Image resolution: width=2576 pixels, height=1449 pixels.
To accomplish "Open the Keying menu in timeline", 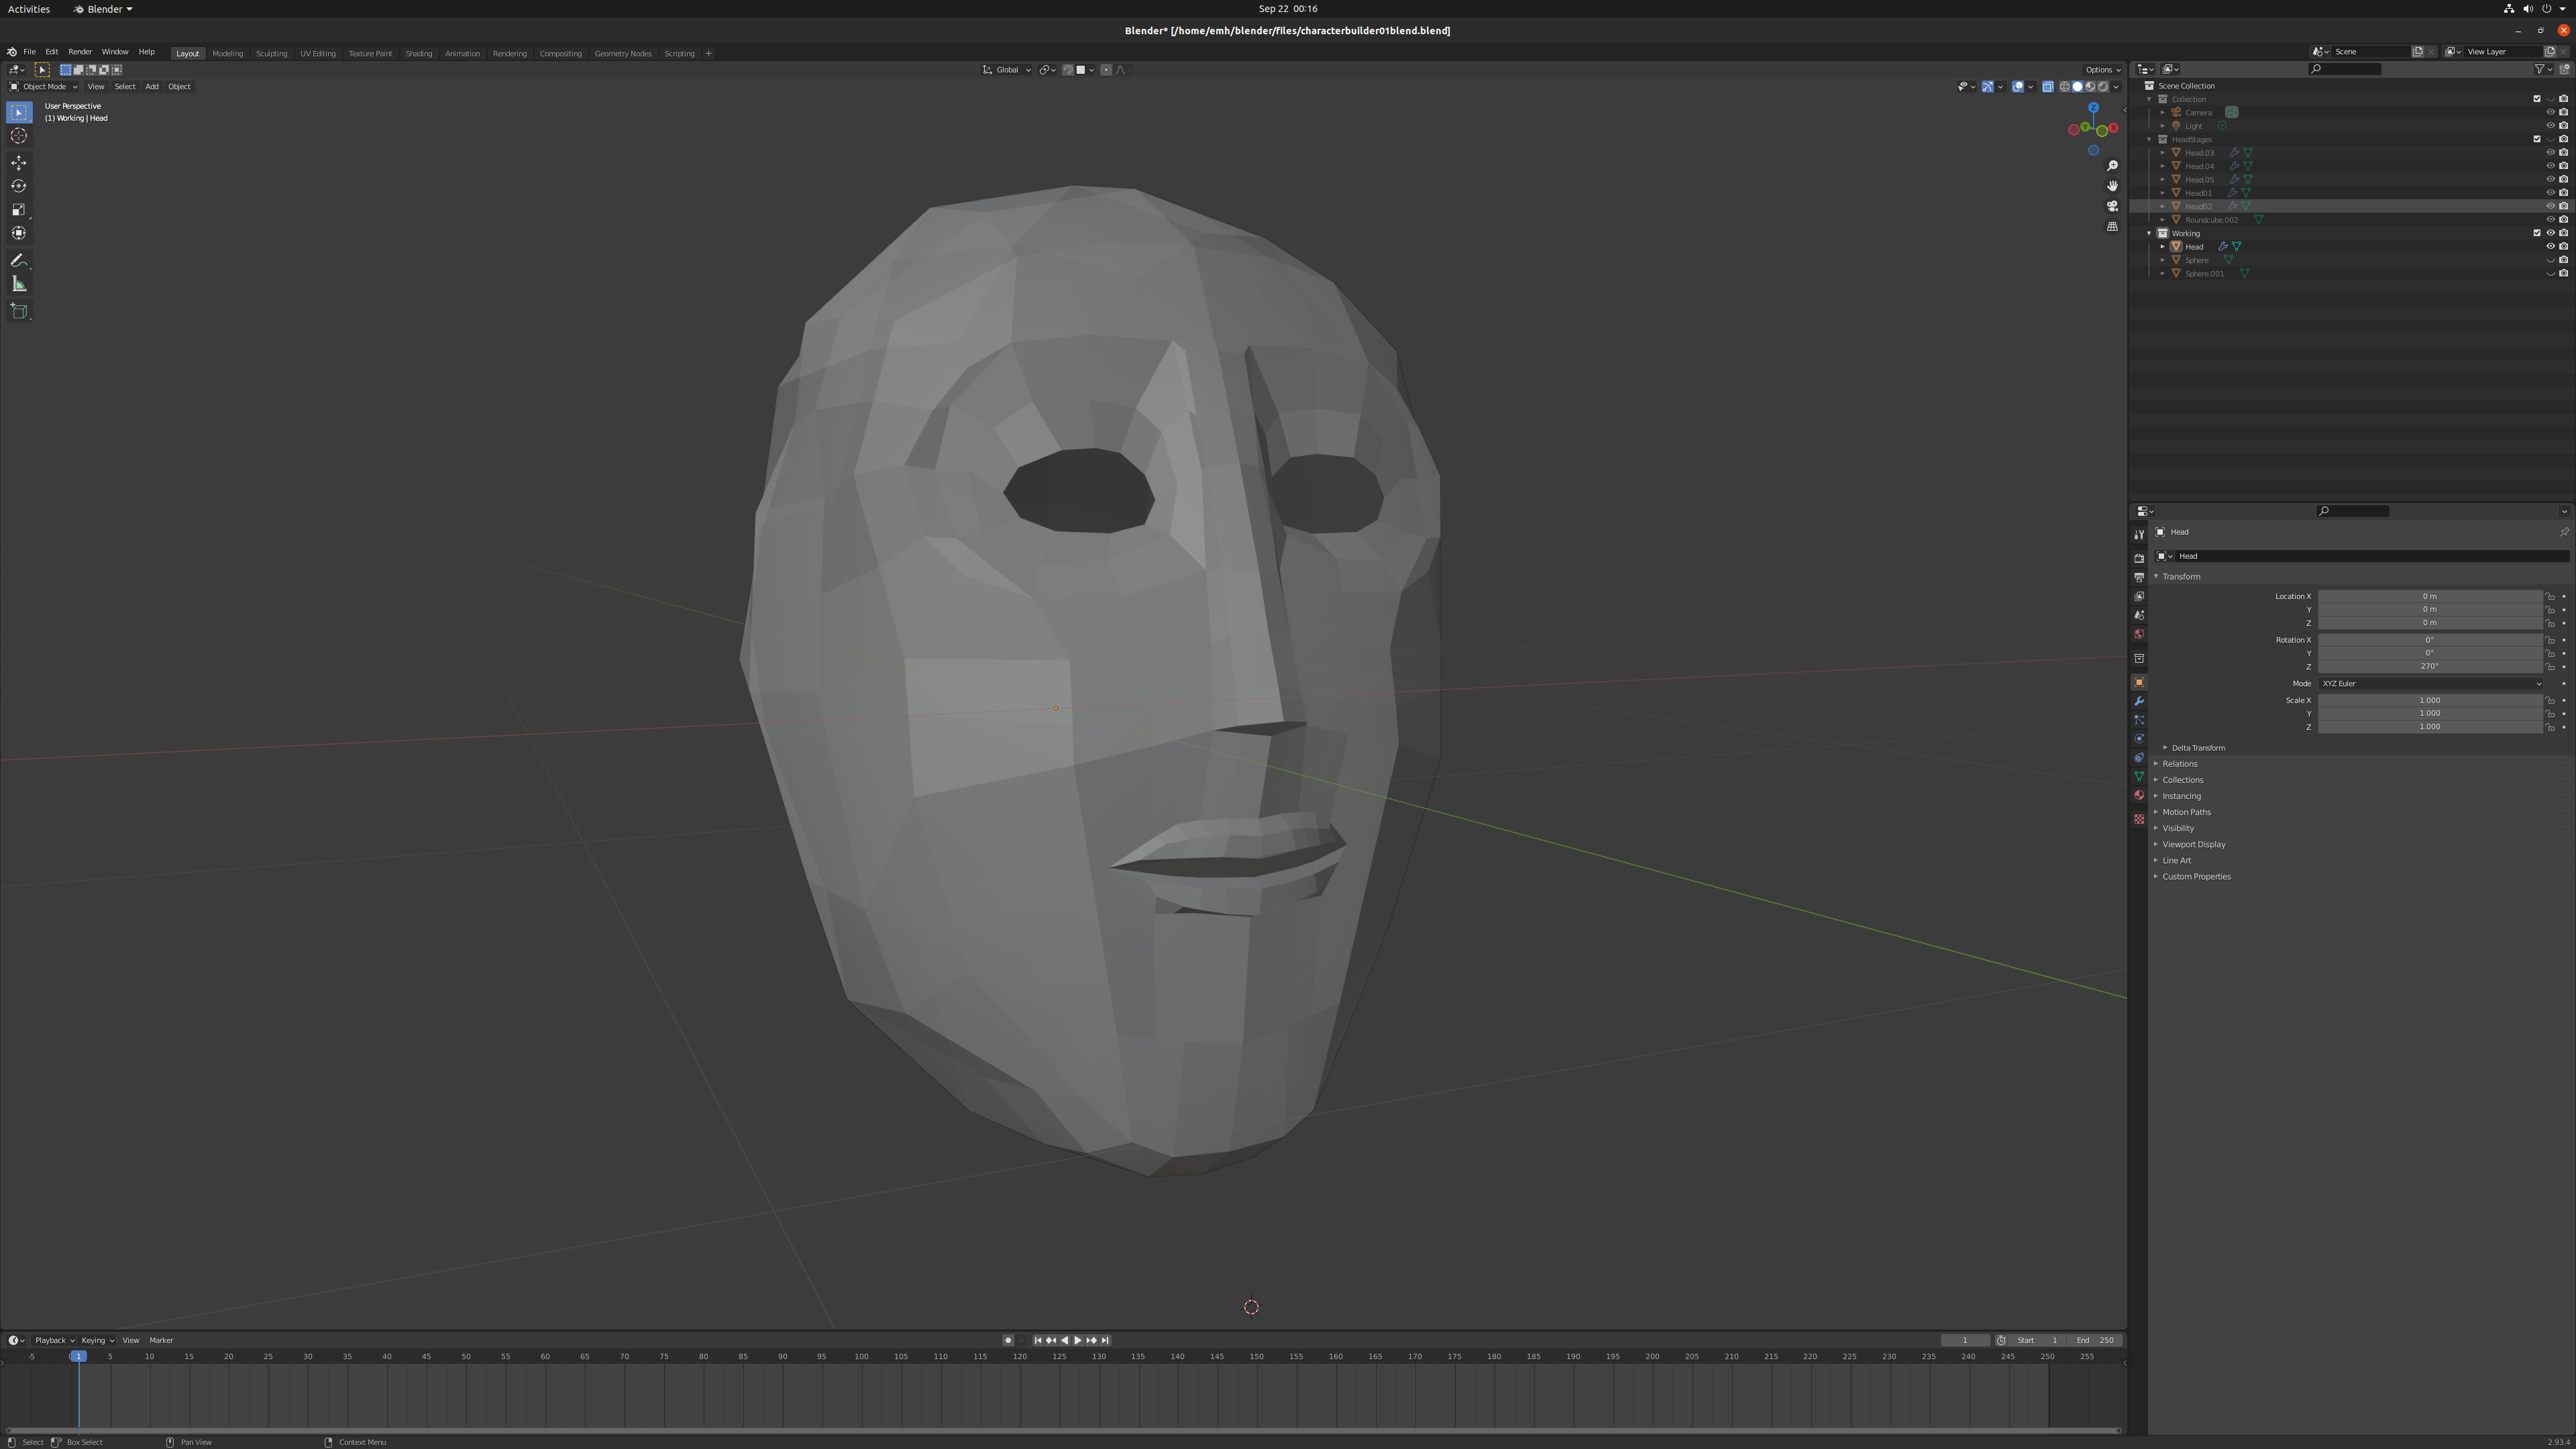I will [x=97, y=1340].
